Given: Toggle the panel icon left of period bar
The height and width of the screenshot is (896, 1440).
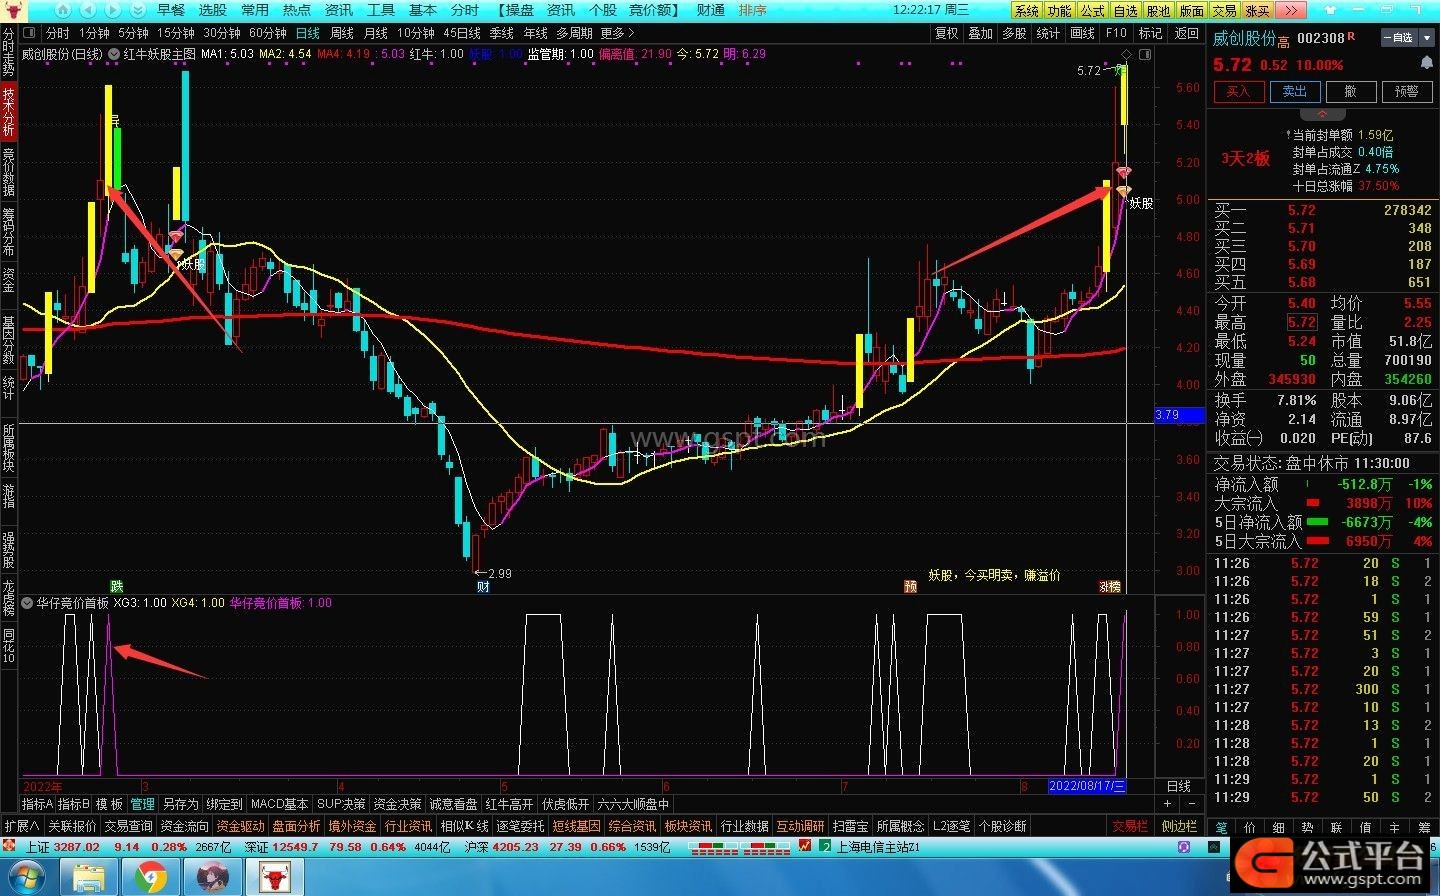Looking at the screenshot, I should (x=29, y=33).
